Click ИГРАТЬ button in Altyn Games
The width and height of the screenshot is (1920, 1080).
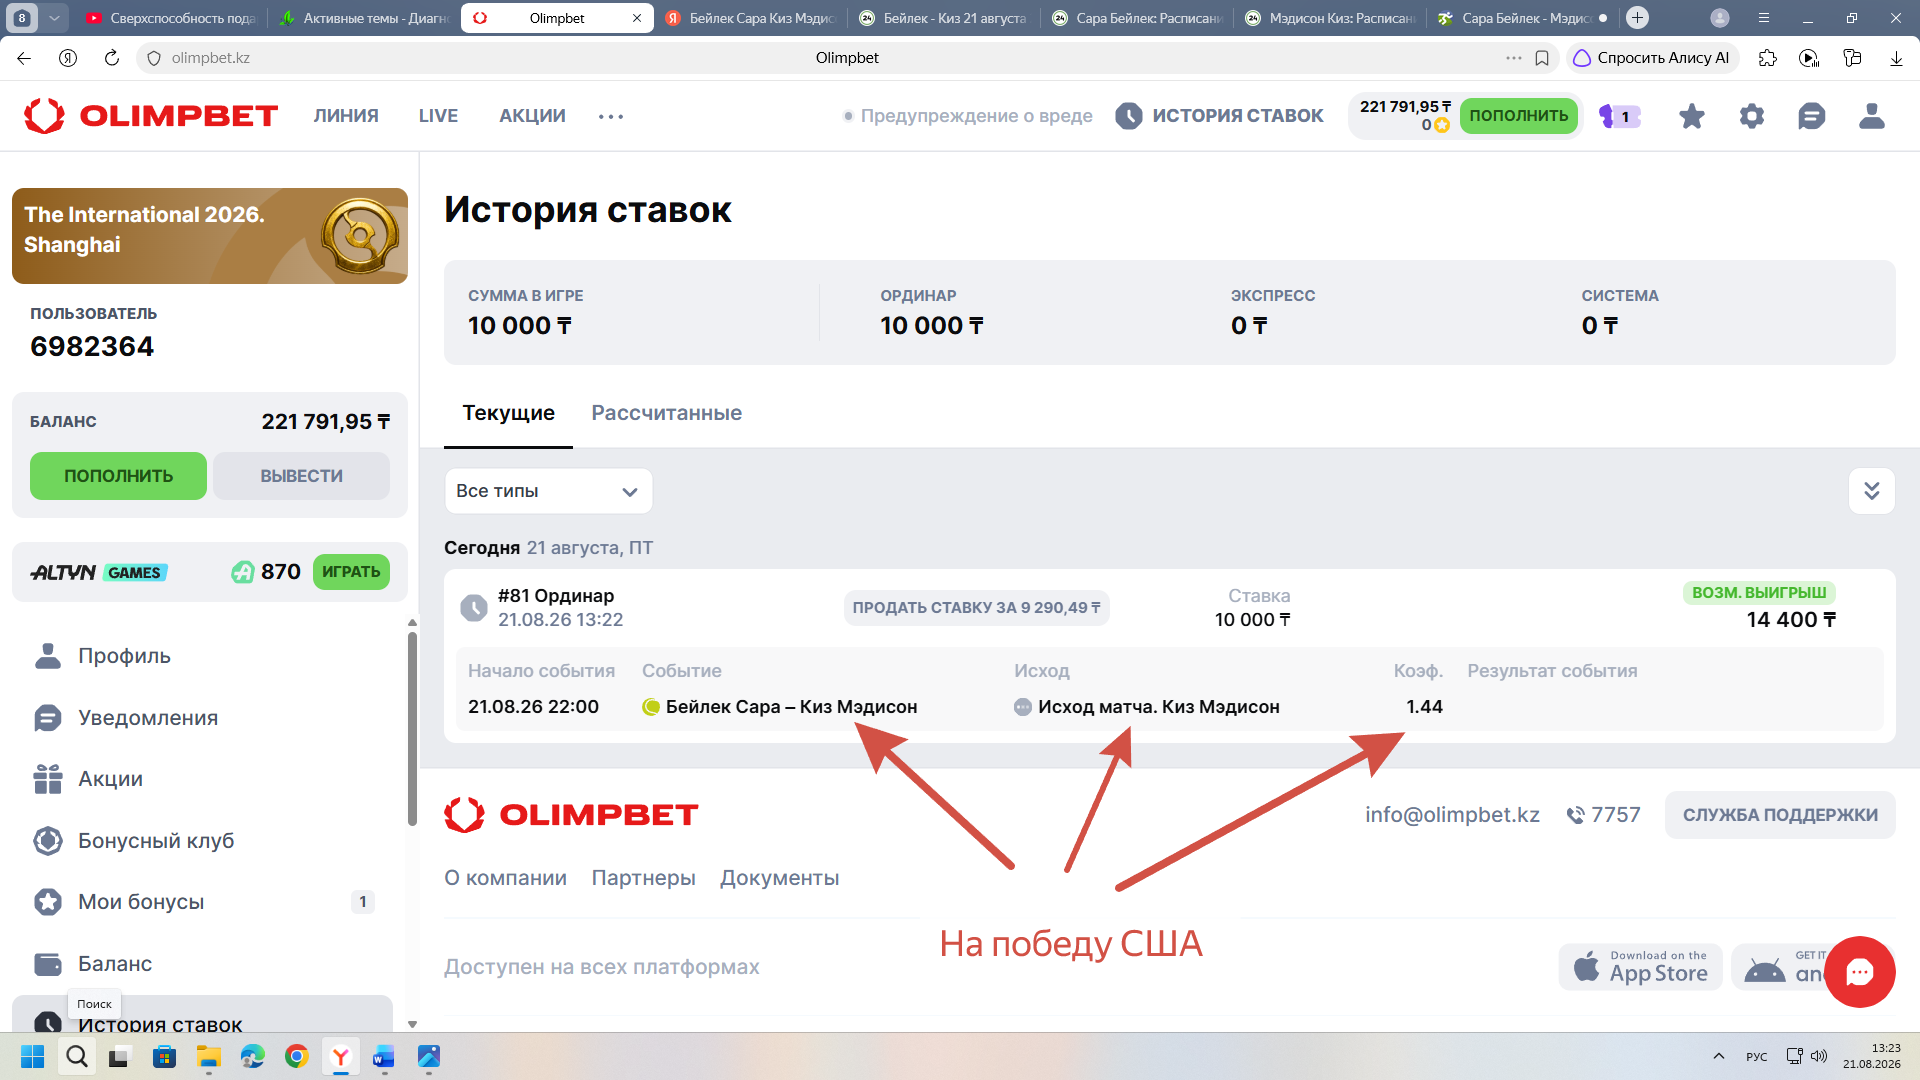[x=351, y=572]
